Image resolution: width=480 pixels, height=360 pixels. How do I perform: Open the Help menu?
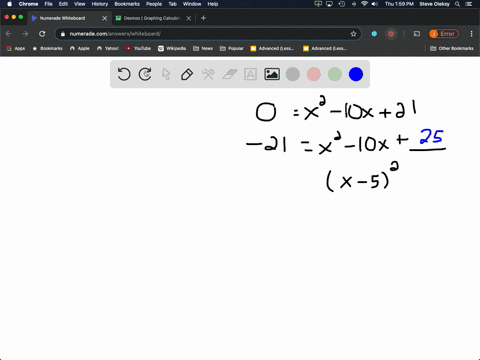pos(213,4)
